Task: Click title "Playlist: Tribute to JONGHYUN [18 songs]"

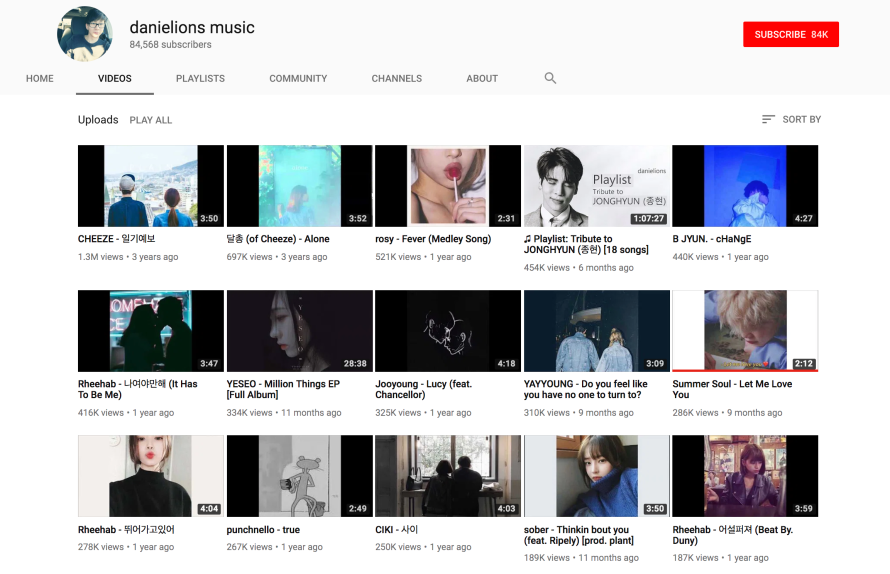Action: coord(586,244)
